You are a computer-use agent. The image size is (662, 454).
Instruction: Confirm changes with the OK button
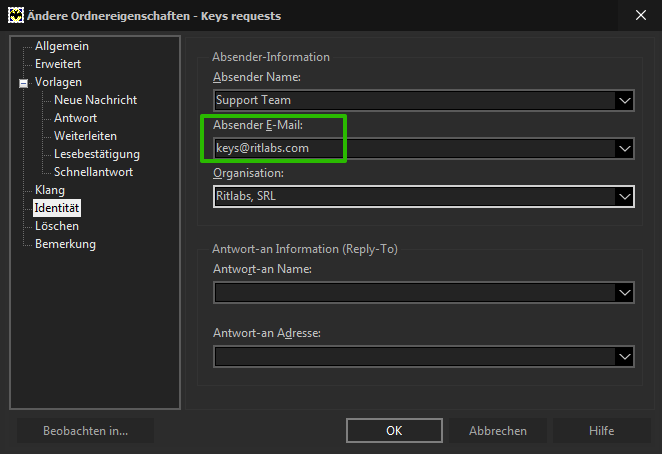point(394,431)
